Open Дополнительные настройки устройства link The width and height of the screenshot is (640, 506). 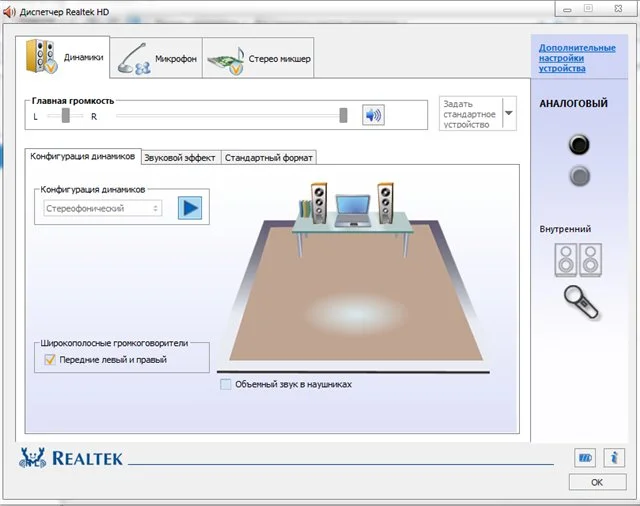(x=577, y=58)
